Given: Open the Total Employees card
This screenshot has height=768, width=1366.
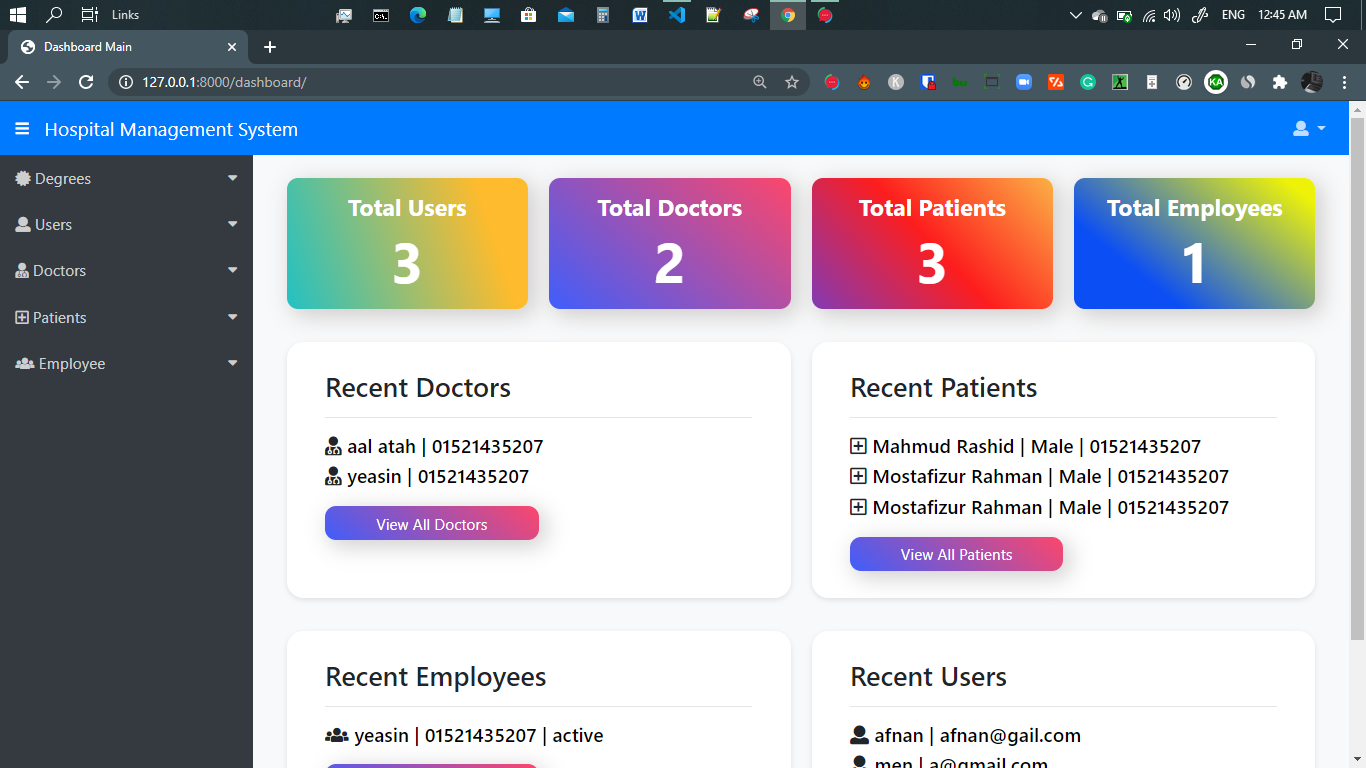Looking at the screenshot, I should pos(1194,243).
